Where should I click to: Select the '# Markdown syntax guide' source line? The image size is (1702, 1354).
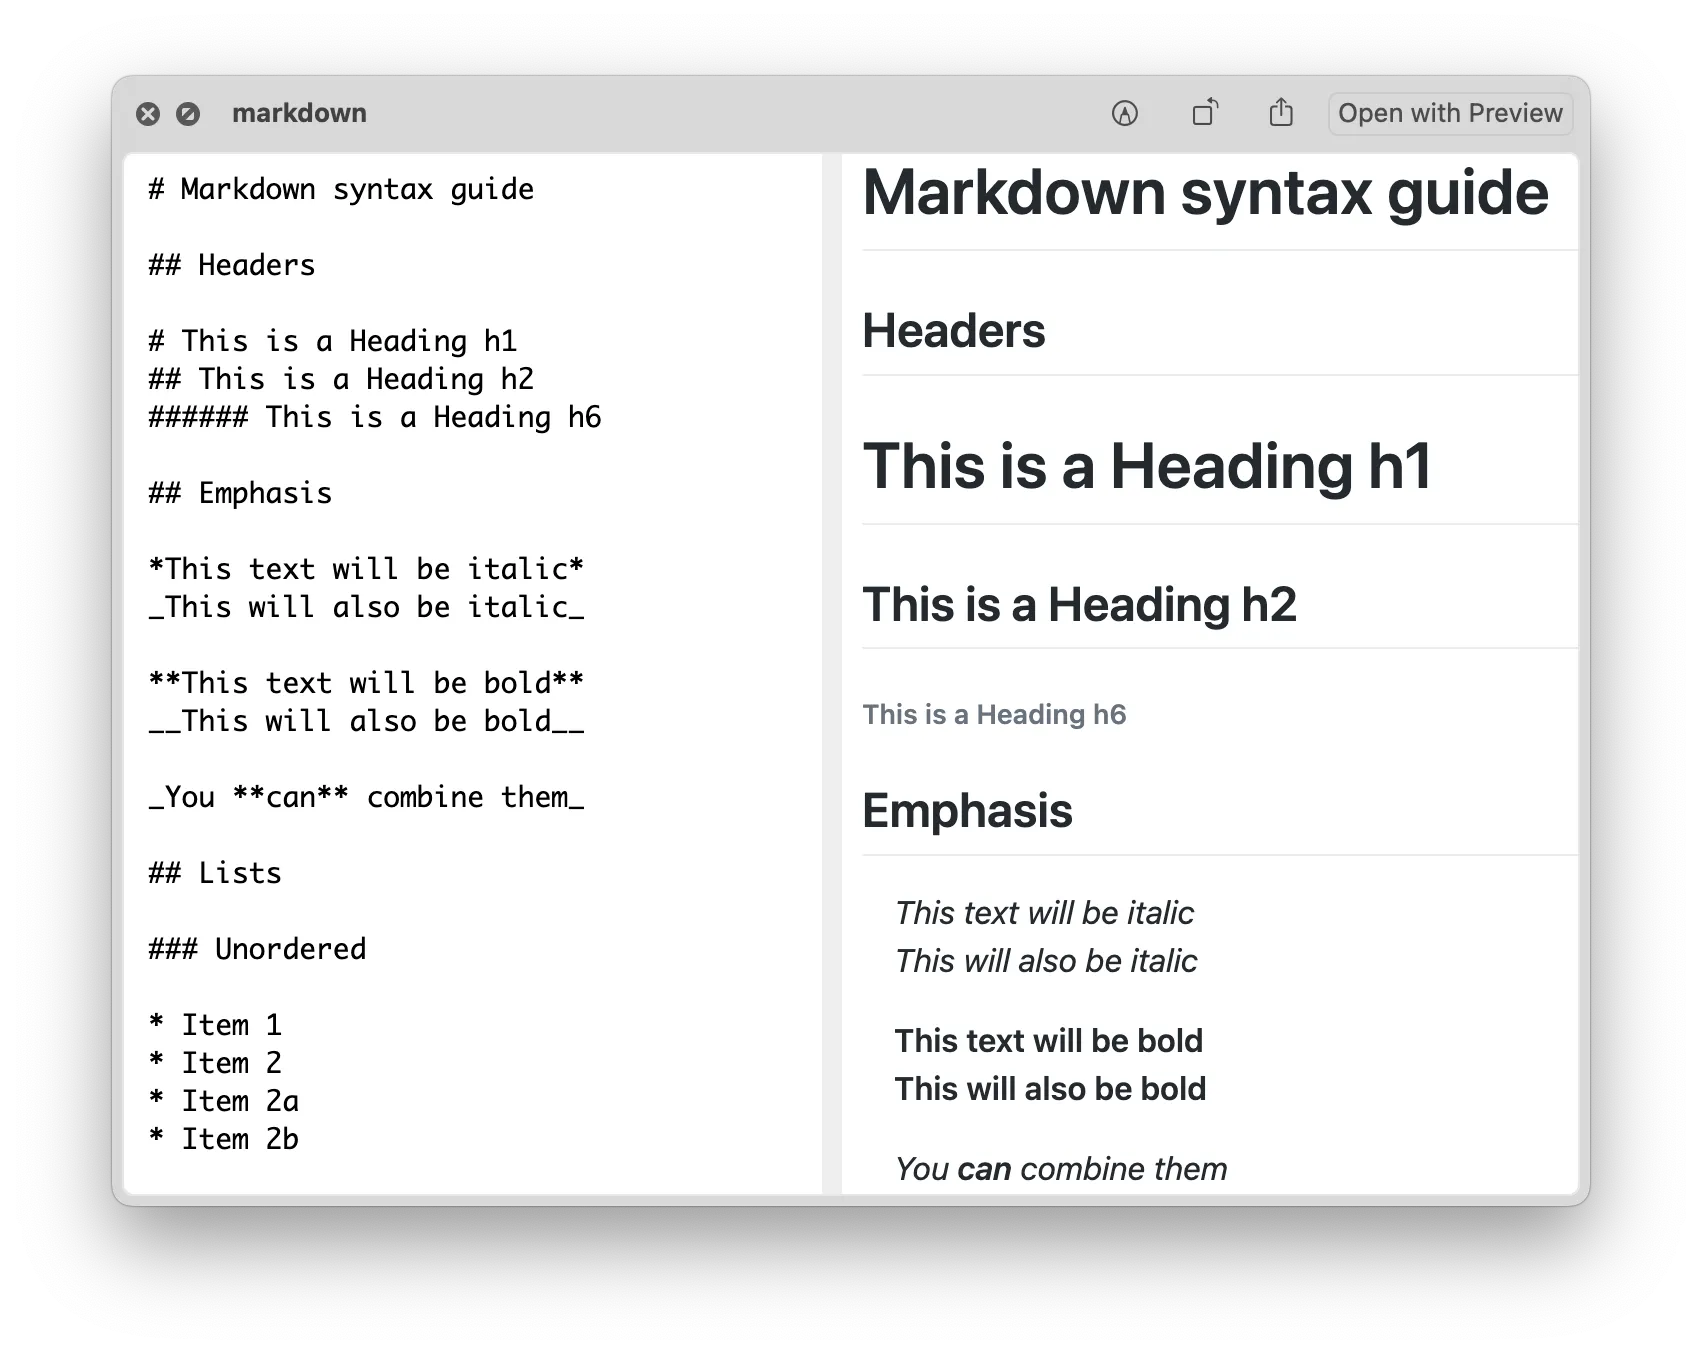pos(340,189)
